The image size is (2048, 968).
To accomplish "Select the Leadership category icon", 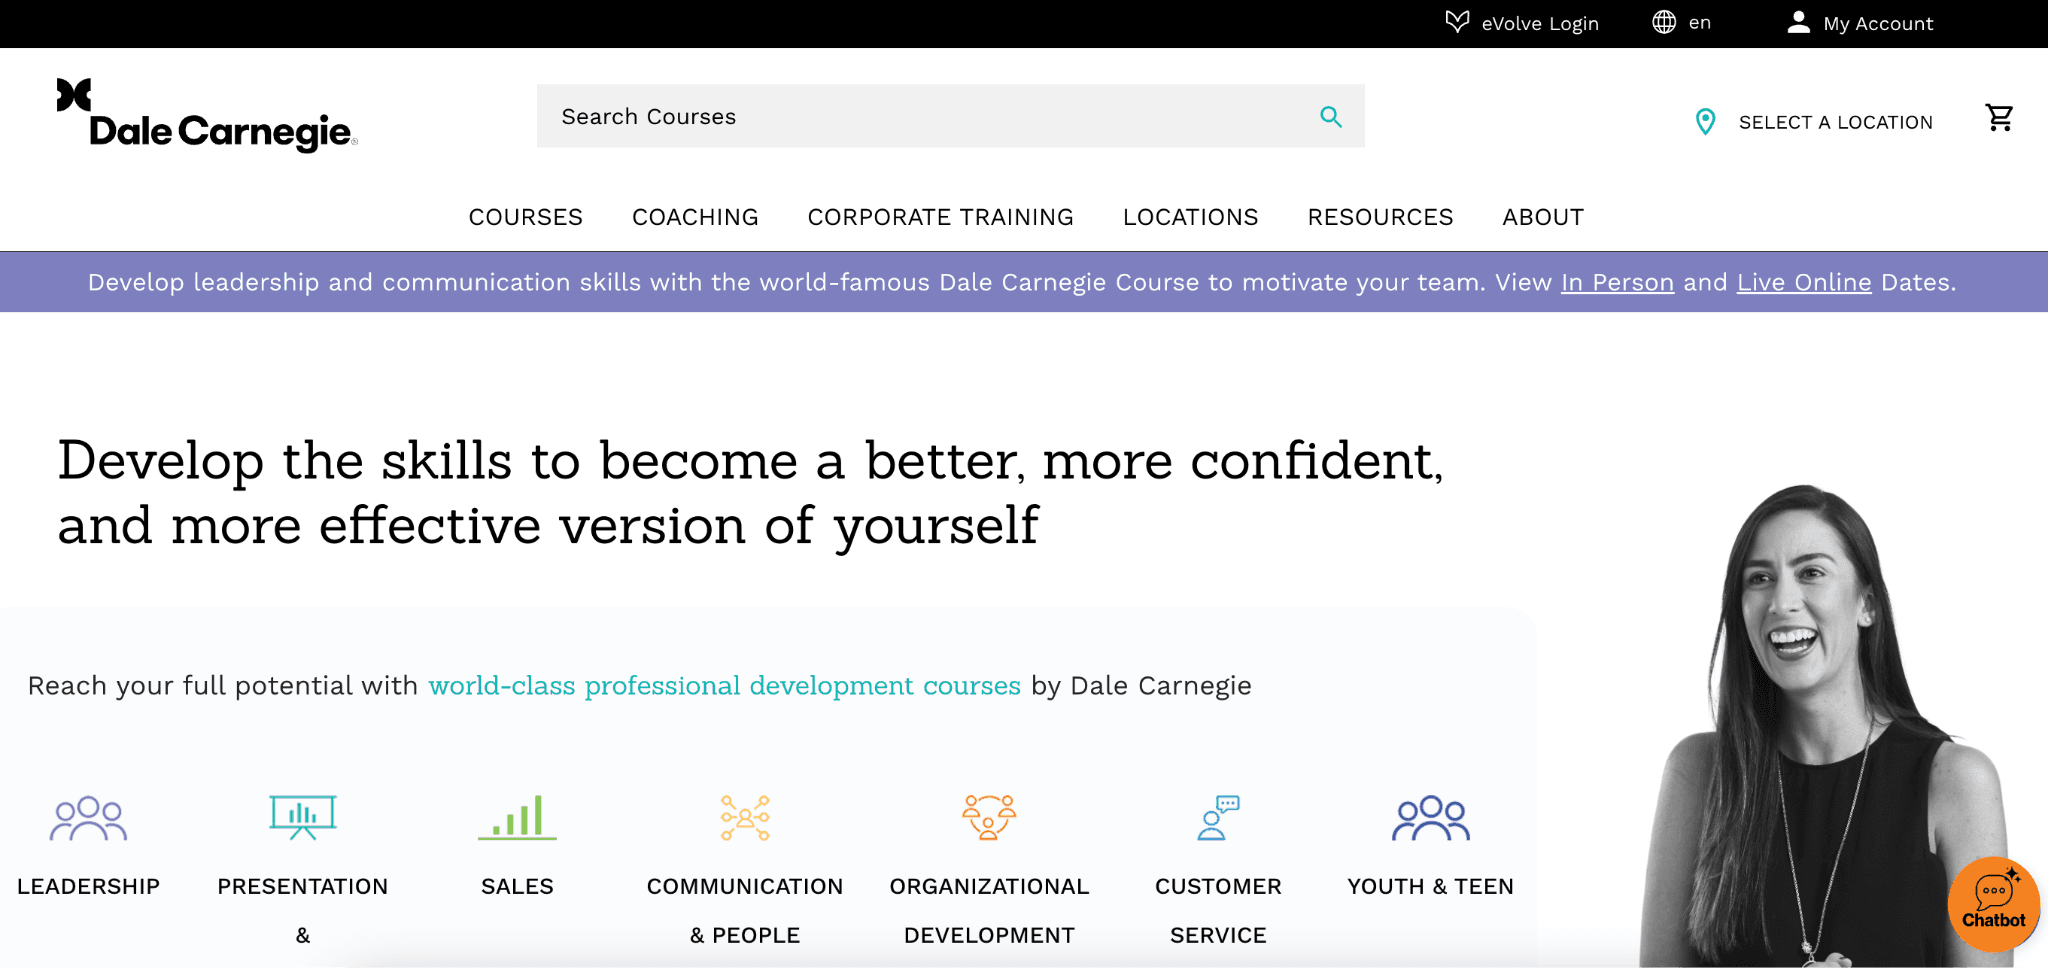I will 88,815.
